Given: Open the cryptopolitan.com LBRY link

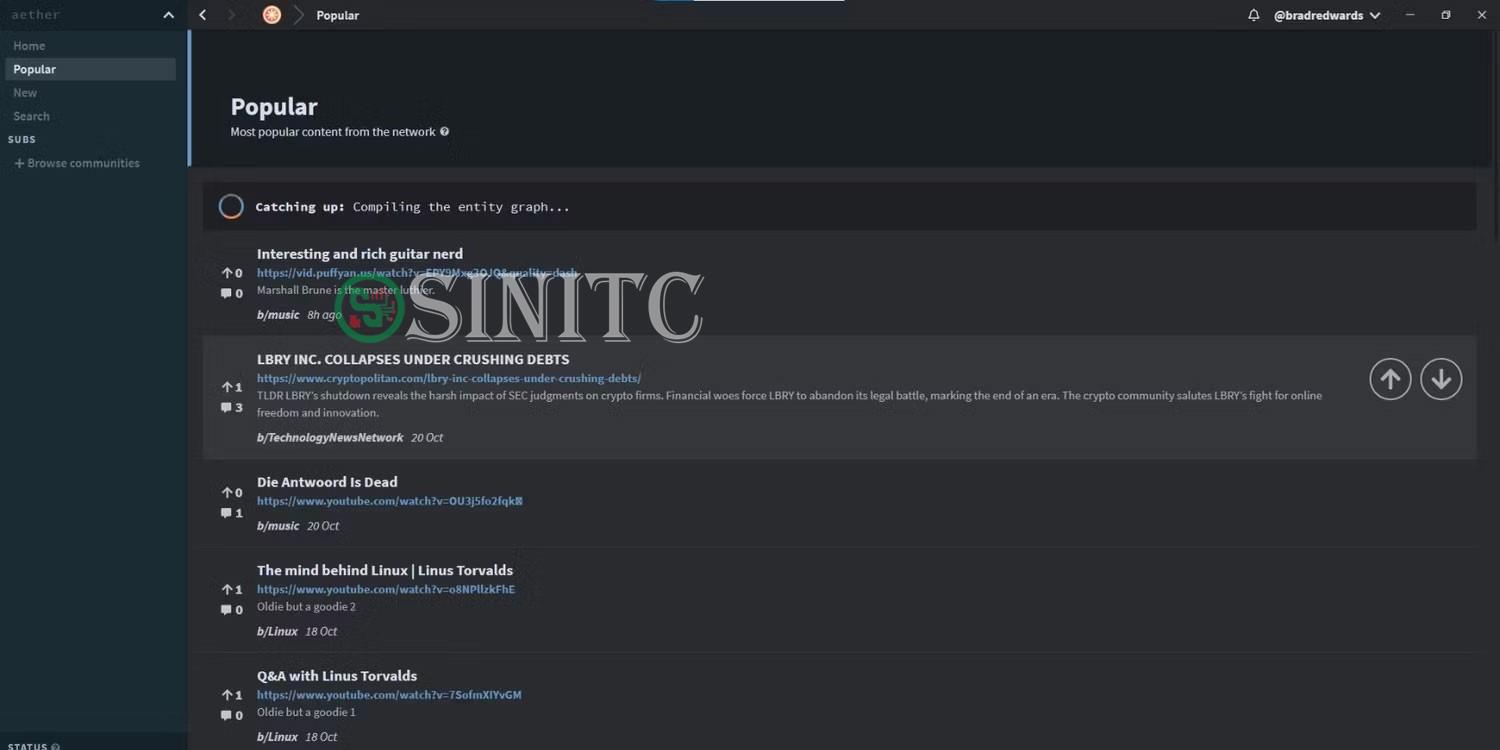Looking at the screenshot, I should coord(449,378).
